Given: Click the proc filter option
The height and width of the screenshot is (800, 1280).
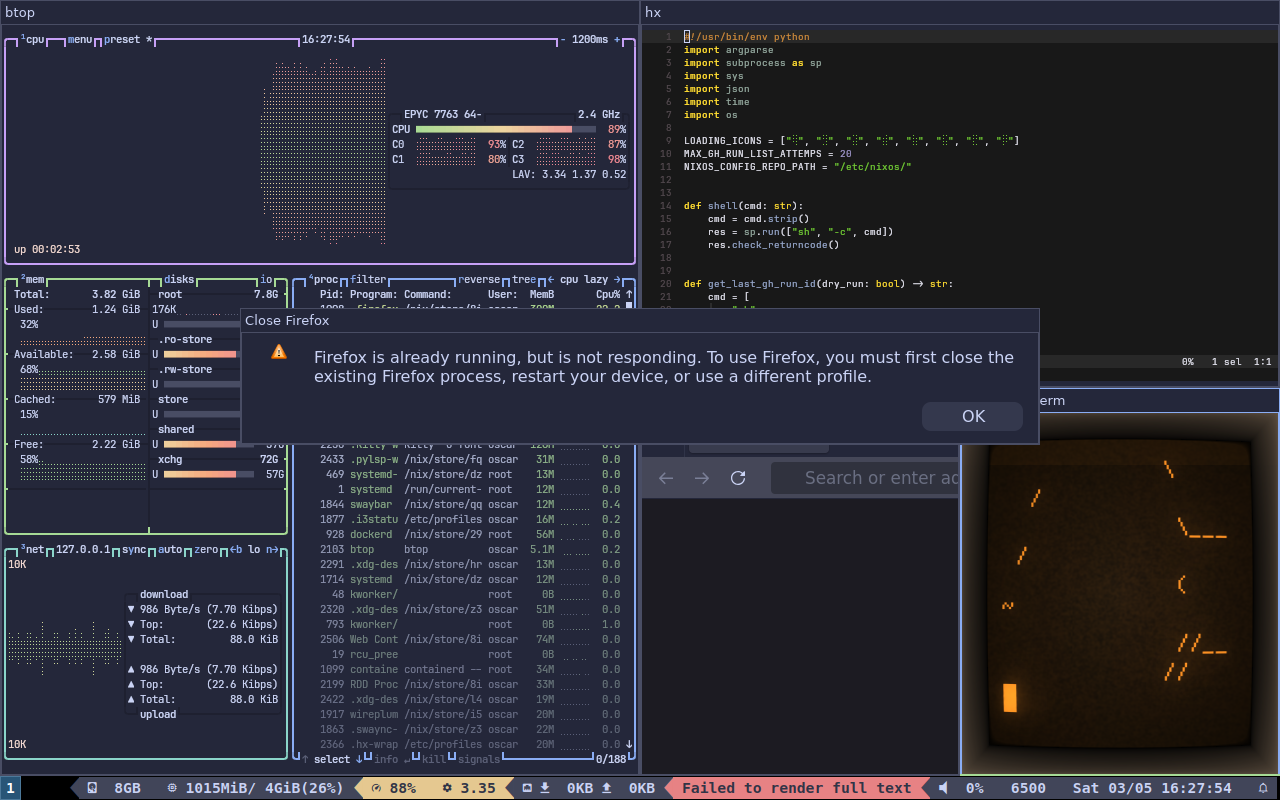Looking at the screenshot, I should click(x=368, y=280).
